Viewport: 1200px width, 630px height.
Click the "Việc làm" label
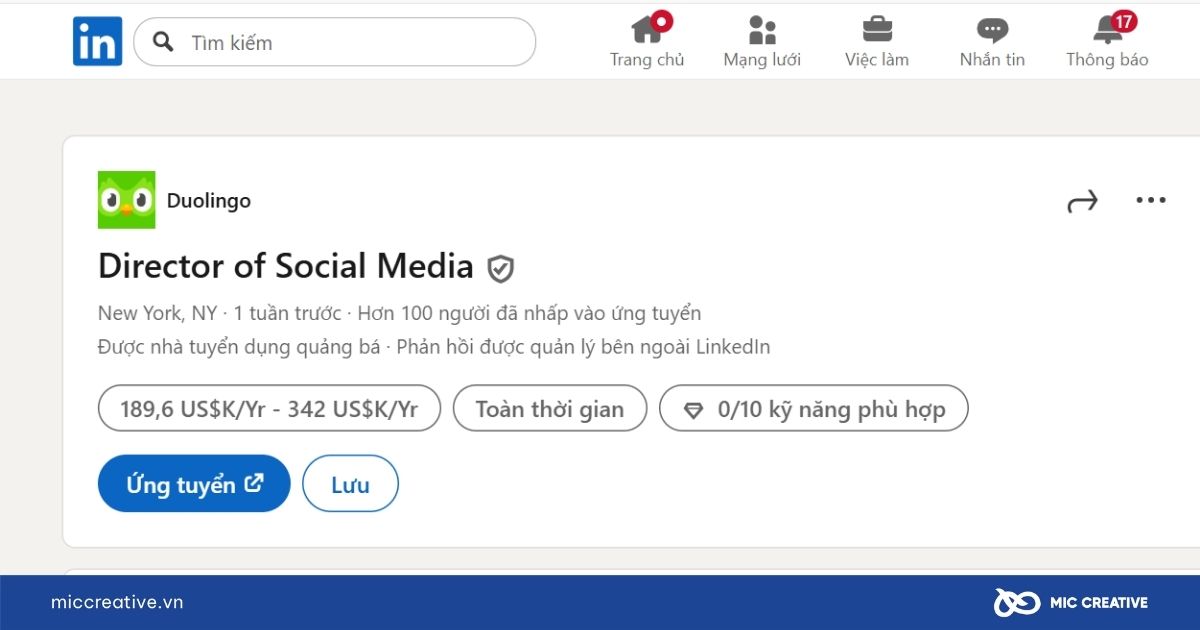877,60
